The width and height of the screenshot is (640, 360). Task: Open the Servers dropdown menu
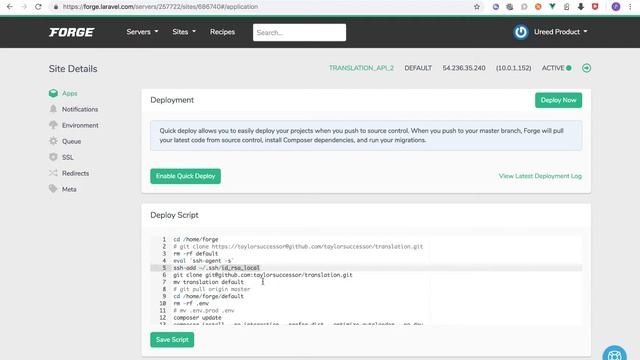[x=142, y=32]
